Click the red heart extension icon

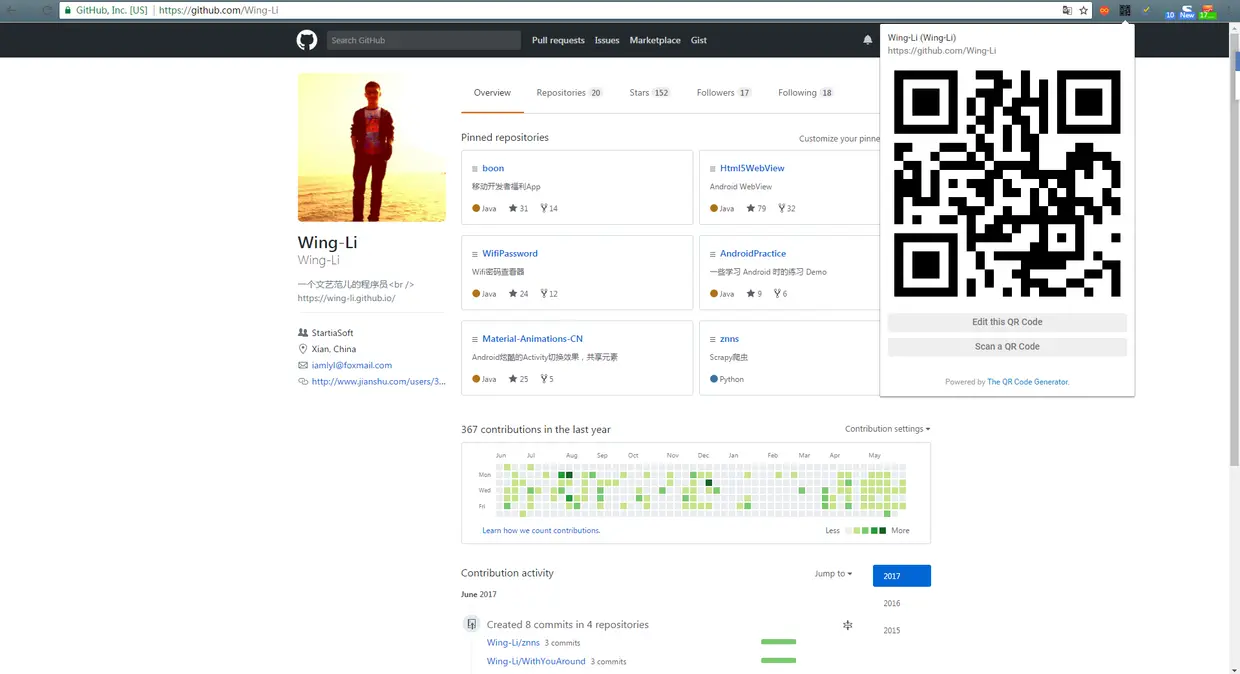[x=1104, y=10]
